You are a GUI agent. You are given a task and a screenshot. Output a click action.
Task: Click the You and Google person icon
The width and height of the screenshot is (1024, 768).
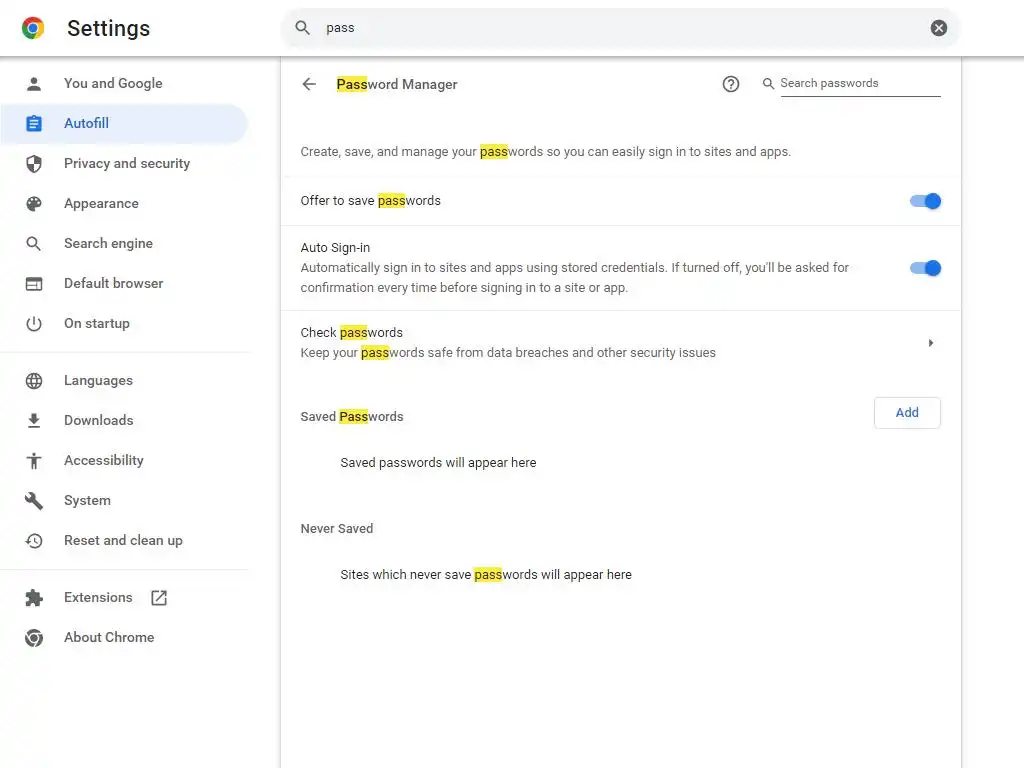[x=34, y=84]
